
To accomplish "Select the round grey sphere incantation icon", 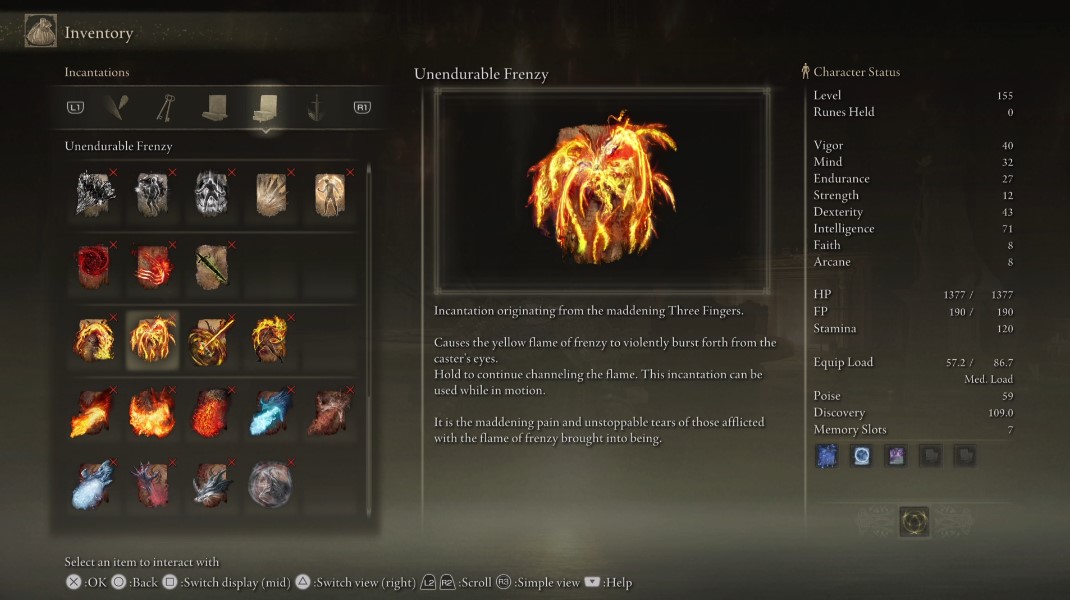I will (x=270, y=485).
